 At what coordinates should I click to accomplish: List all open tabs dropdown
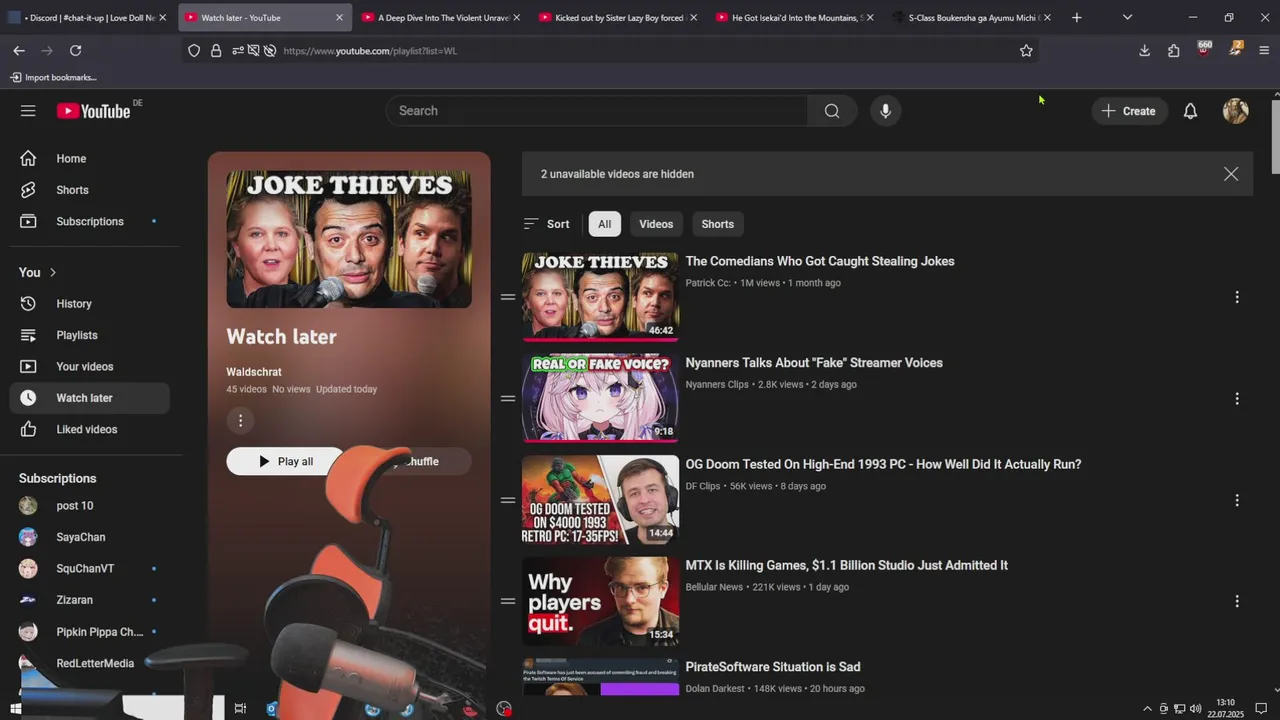[x=1127, y=17]
